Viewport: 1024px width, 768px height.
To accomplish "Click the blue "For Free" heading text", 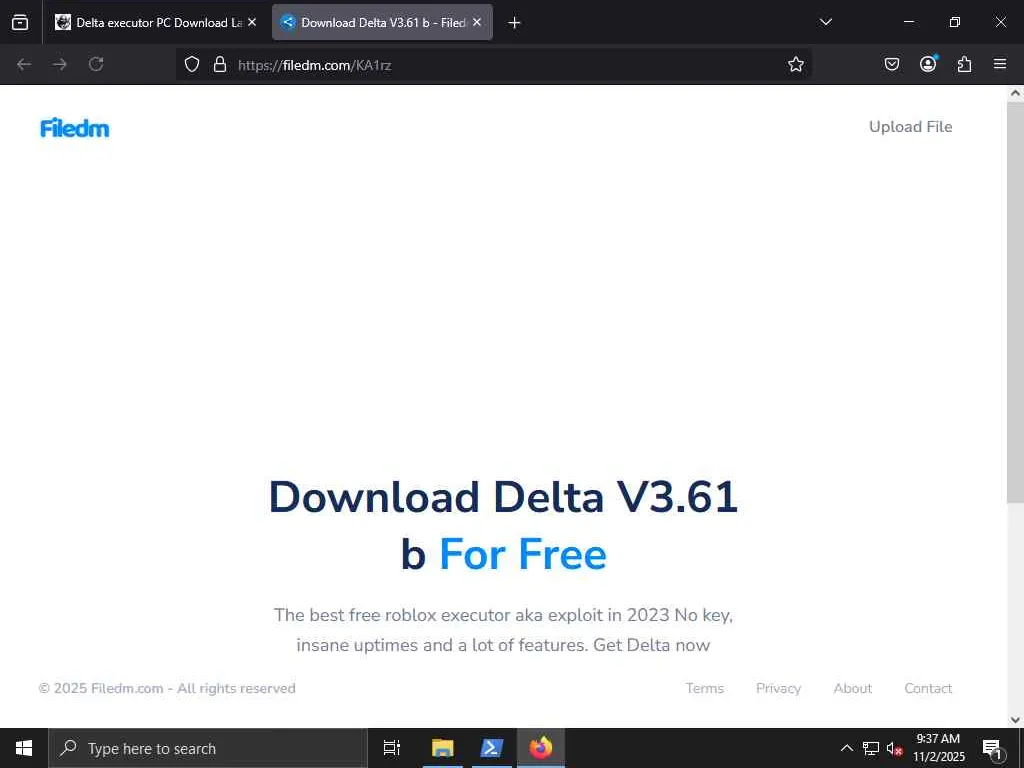I will (x=523, y=554).
